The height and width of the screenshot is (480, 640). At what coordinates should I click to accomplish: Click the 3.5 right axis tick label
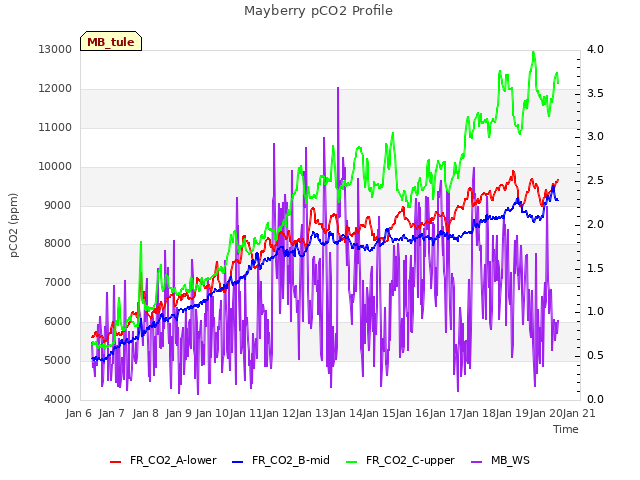click(x=595, y=93)
